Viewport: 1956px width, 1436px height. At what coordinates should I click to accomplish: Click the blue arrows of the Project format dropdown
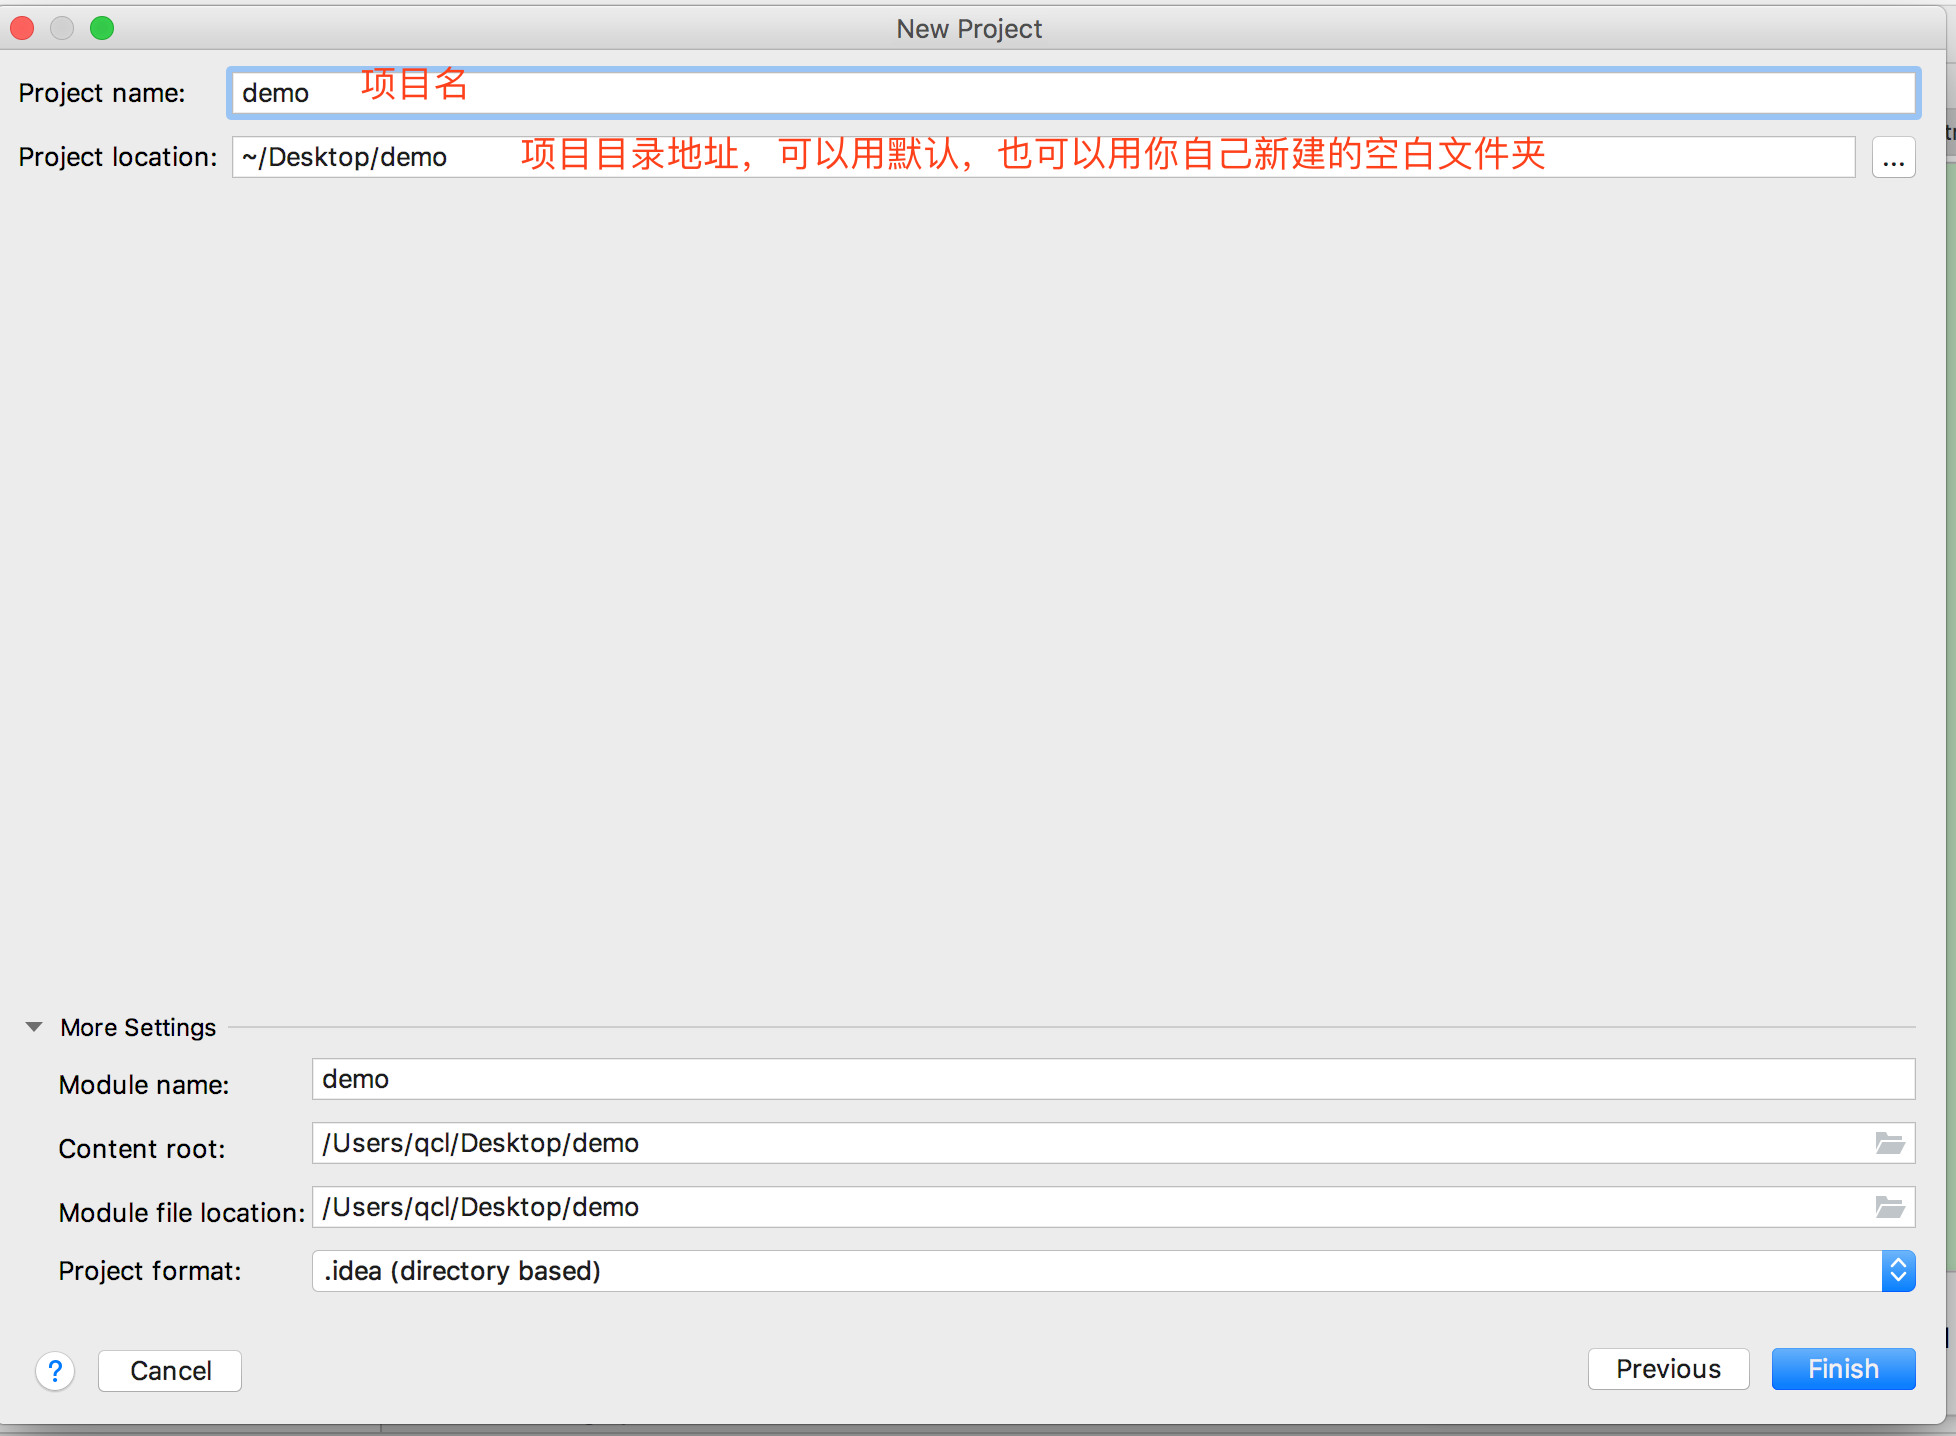[1898, 1271]
